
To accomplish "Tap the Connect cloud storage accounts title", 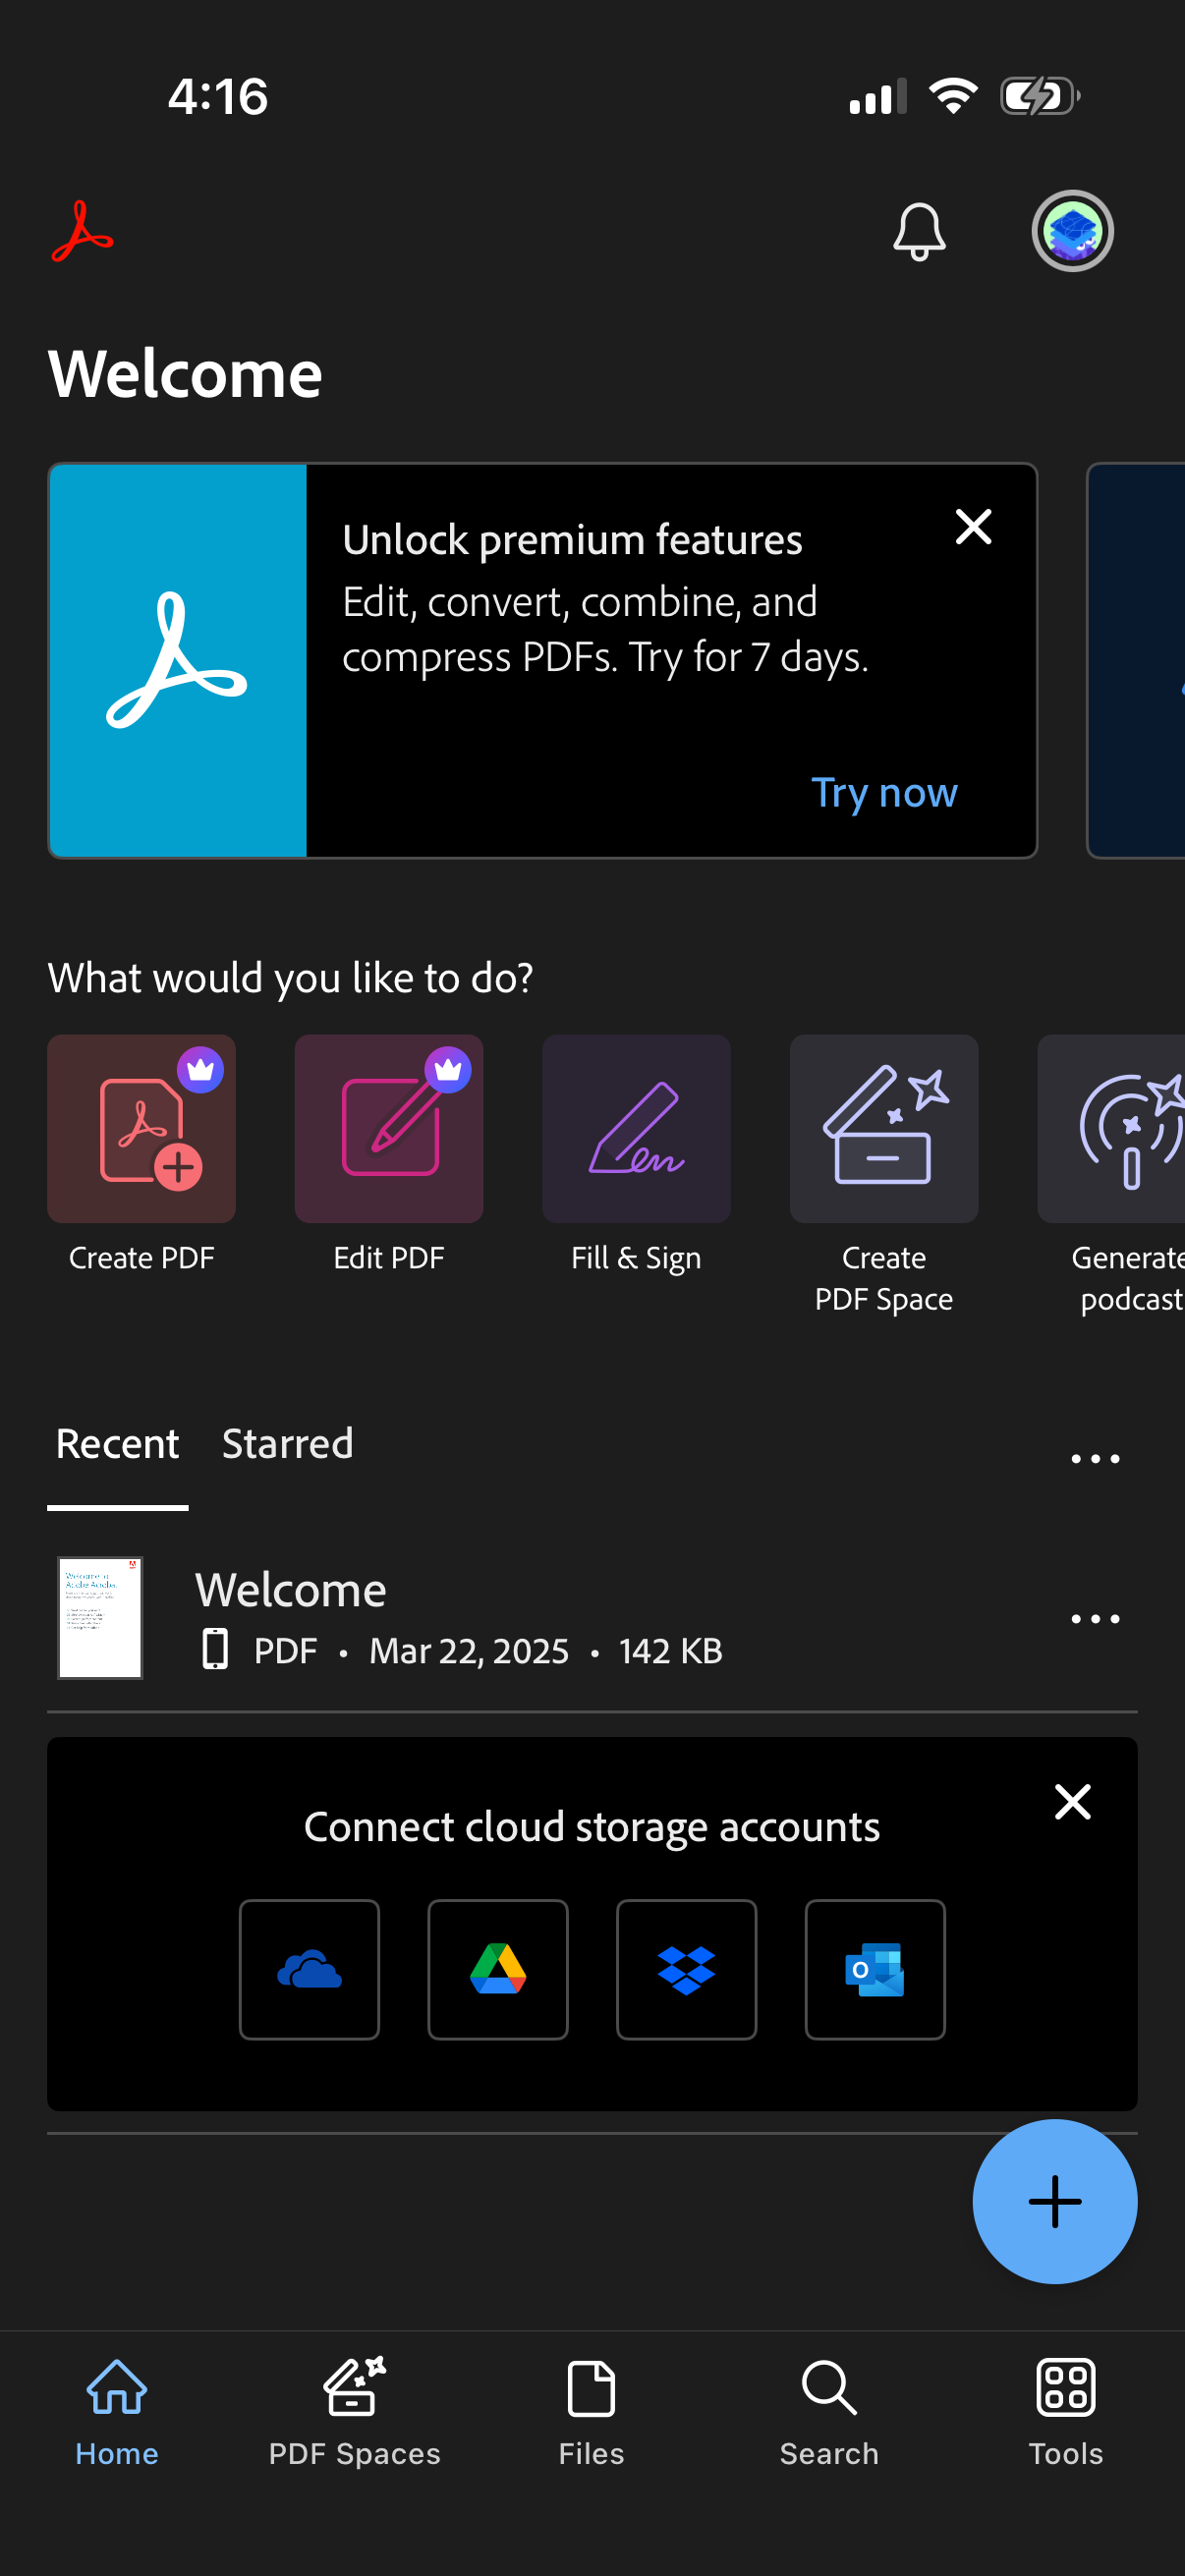I will (x=592, y=1827).
